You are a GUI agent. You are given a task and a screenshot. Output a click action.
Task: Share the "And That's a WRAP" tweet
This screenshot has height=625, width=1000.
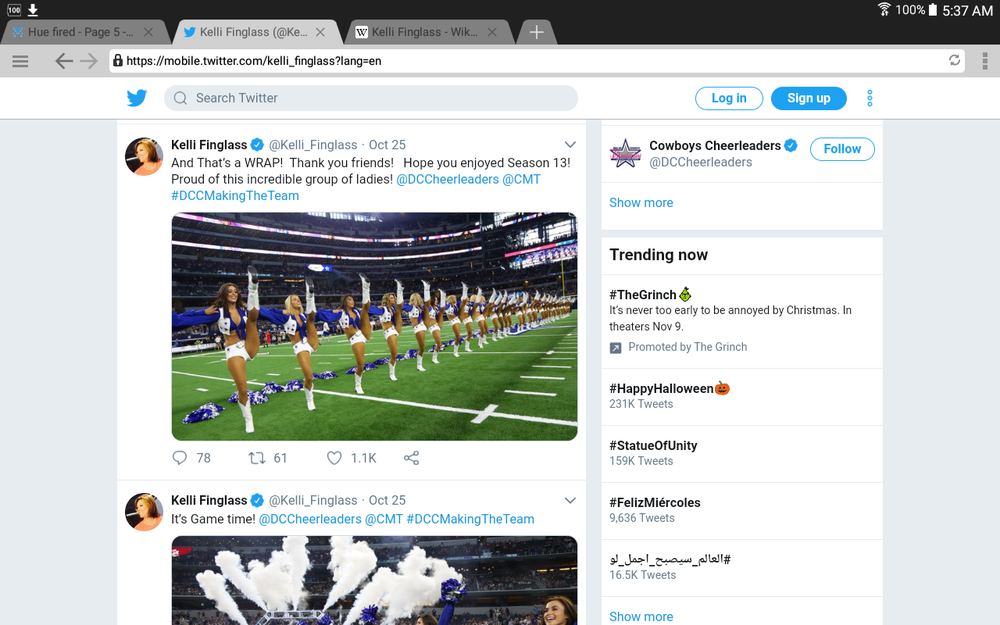click(411, 458)
